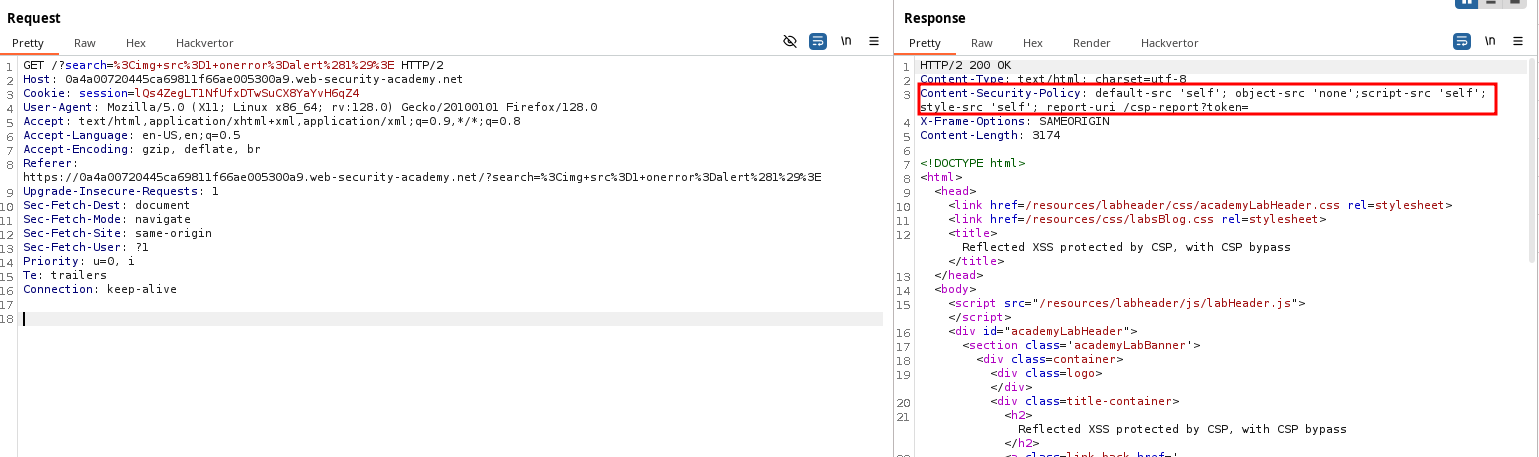Viewport: 1539px width, 457px height.
Task: Toggle word wrap icon in Response panel
Action: point(1462,42)
